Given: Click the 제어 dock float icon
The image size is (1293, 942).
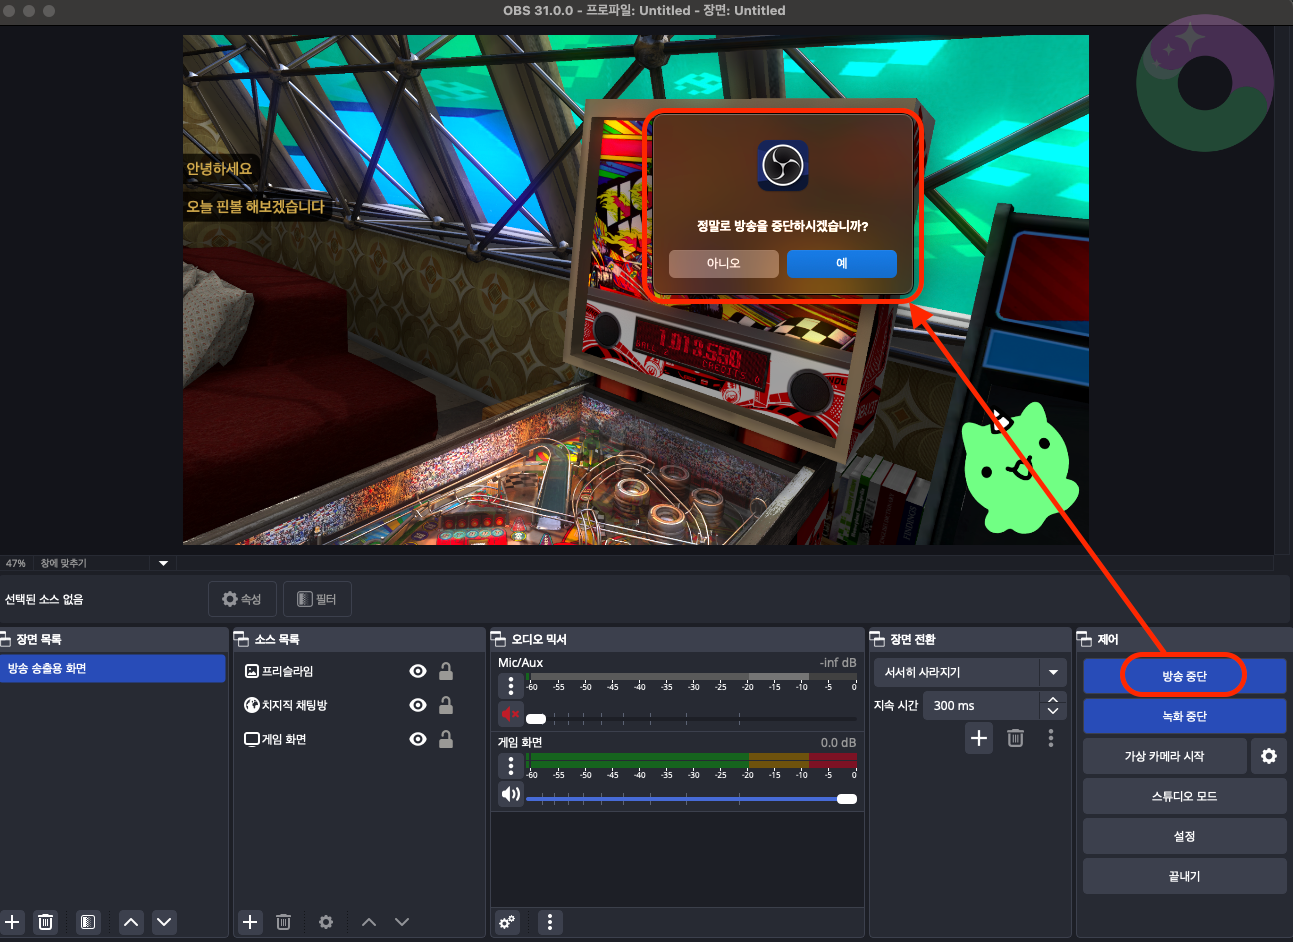Looking at the screenshot, I should 1085,639.
